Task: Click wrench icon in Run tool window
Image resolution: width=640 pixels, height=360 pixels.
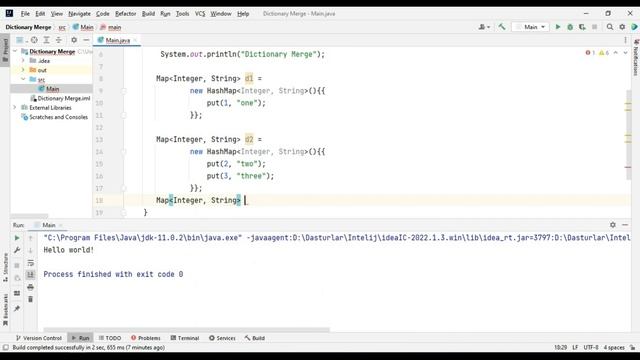Action: click(17, 250)
